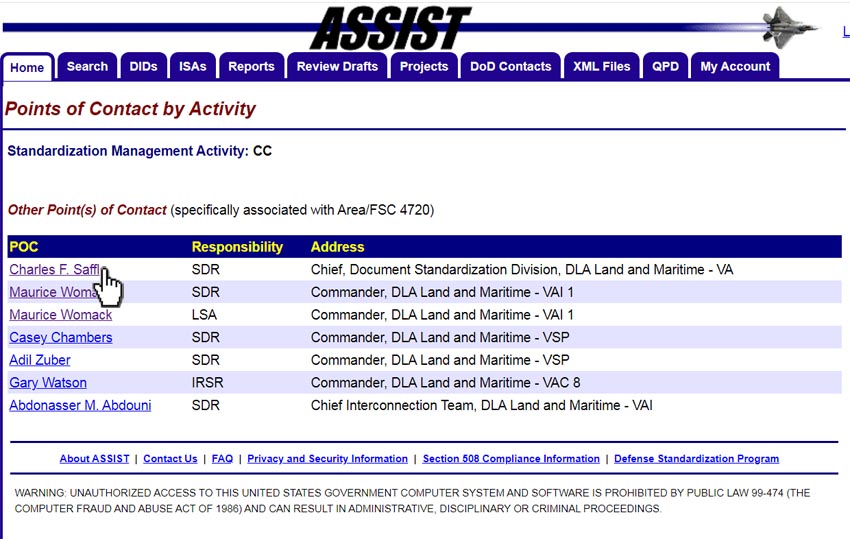The width and height of the screenshot is (850, 539).
Task: Click Maurice Womack LSA row link
Action: point(61,315)
